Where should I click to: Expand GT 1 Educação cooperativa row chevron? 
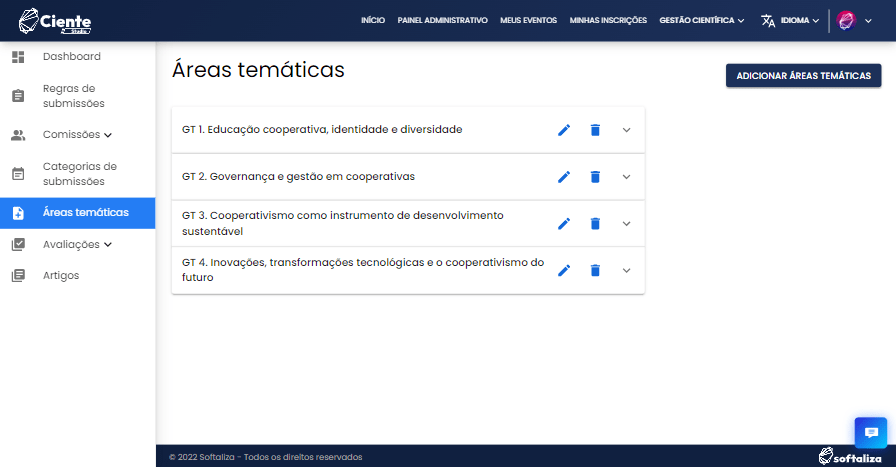626,130
